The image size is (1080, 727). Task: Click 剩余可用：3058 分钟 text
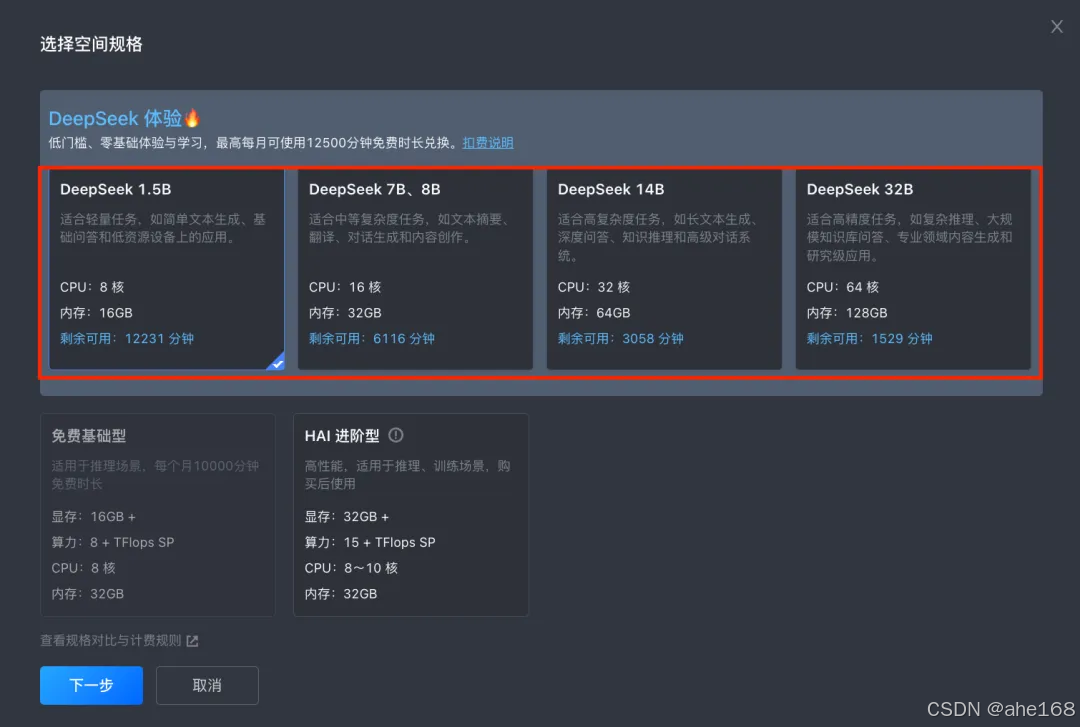click(621, 338)
